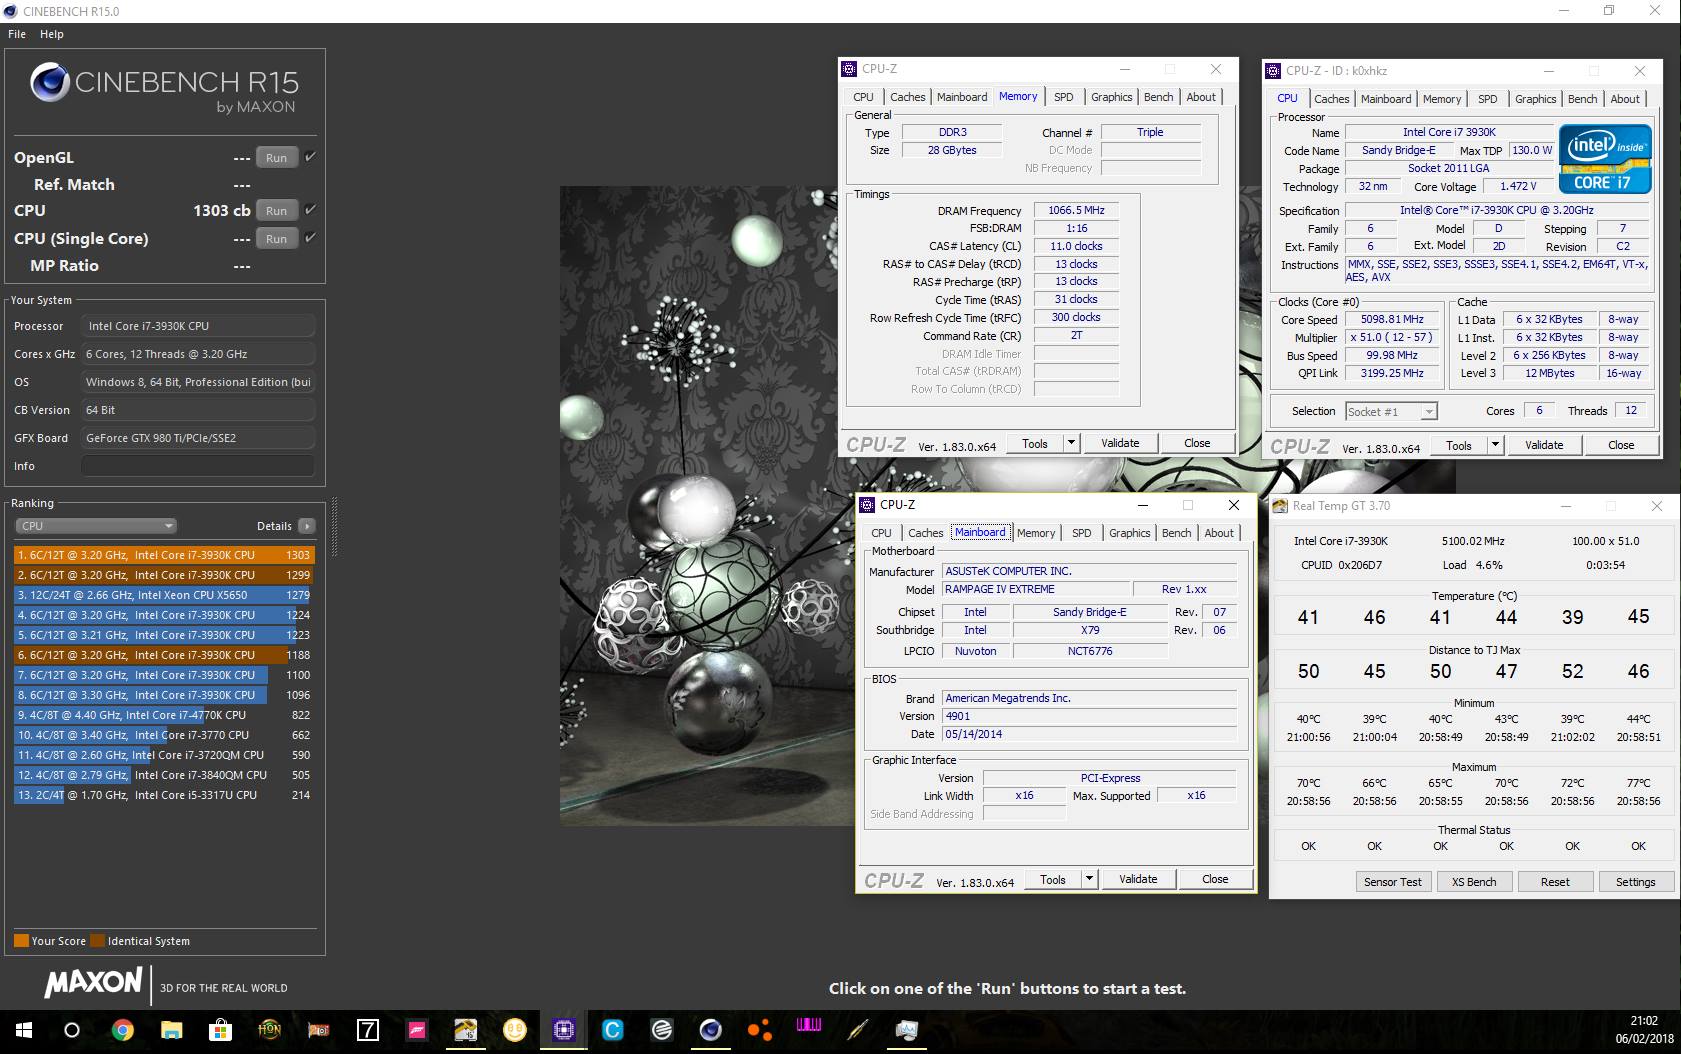Open the magenta barcode taskbar icon
1681x1054 pixels.
(808, 1027)
